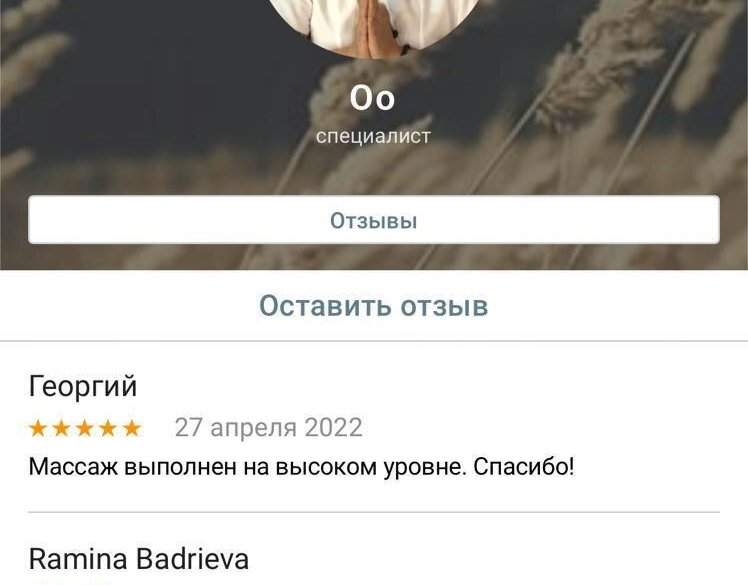Image resolution: width=748 pixels, height=585 pixels.
Task: Tap the "специалист" label under the name
Action: pyautogui.click(x=373, y=136)
